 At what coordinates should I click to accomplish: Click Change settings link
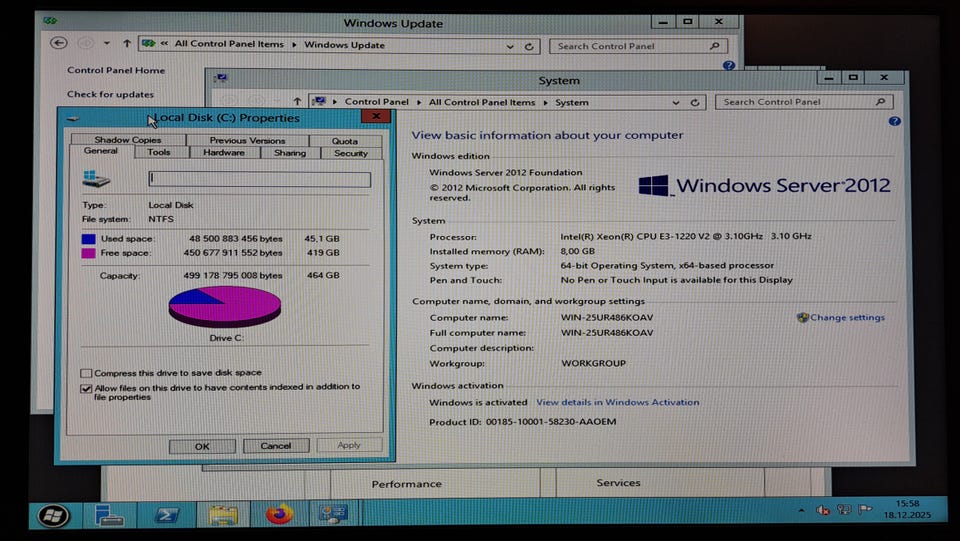tap(847, 317)
